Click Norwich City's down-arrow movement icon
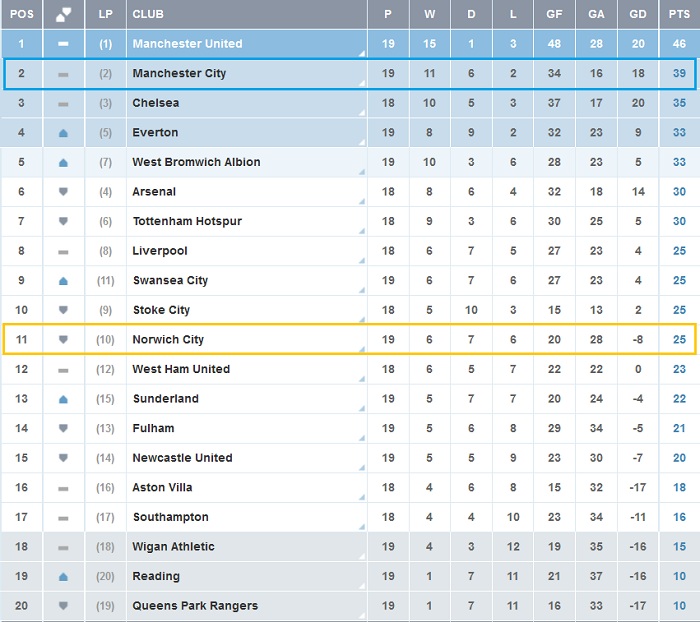This screenshot has height=622, width=700. pos(63,339)
